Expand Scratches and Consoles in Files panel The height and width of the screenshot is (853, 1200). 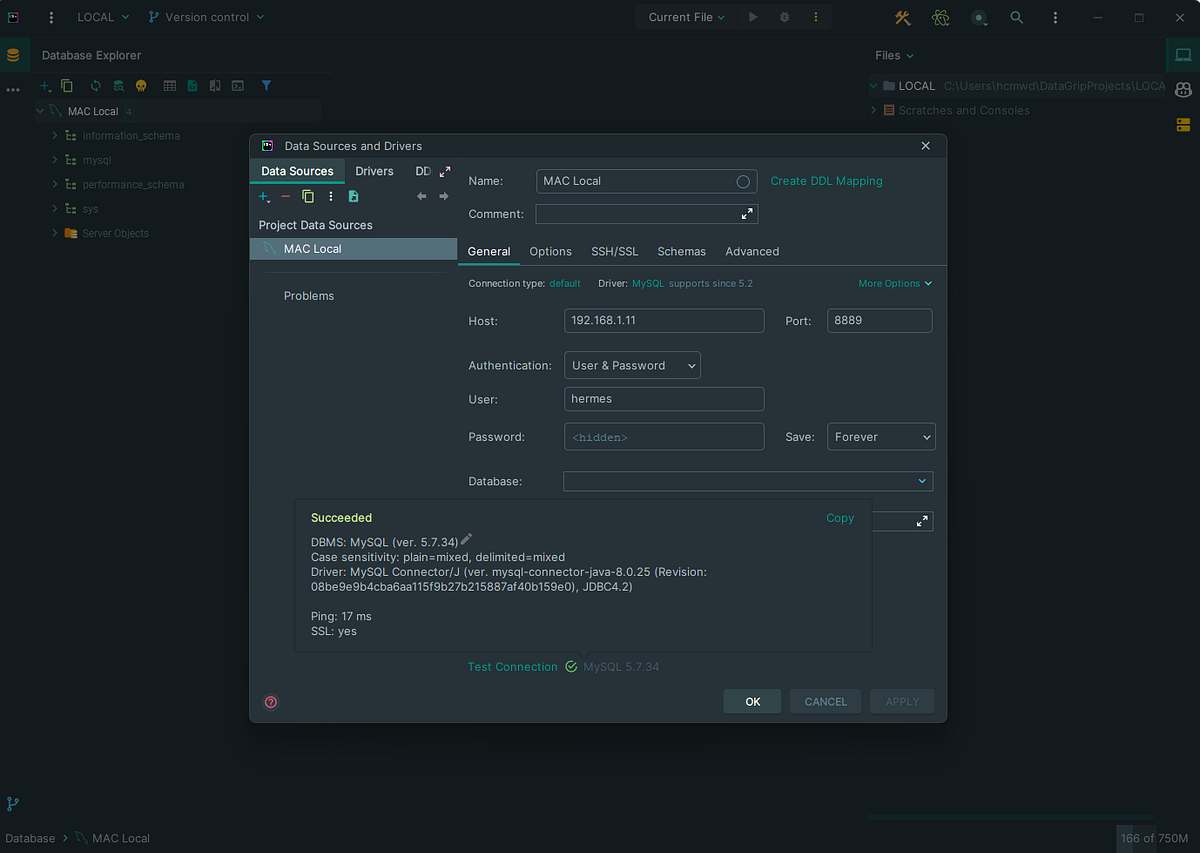874,110
